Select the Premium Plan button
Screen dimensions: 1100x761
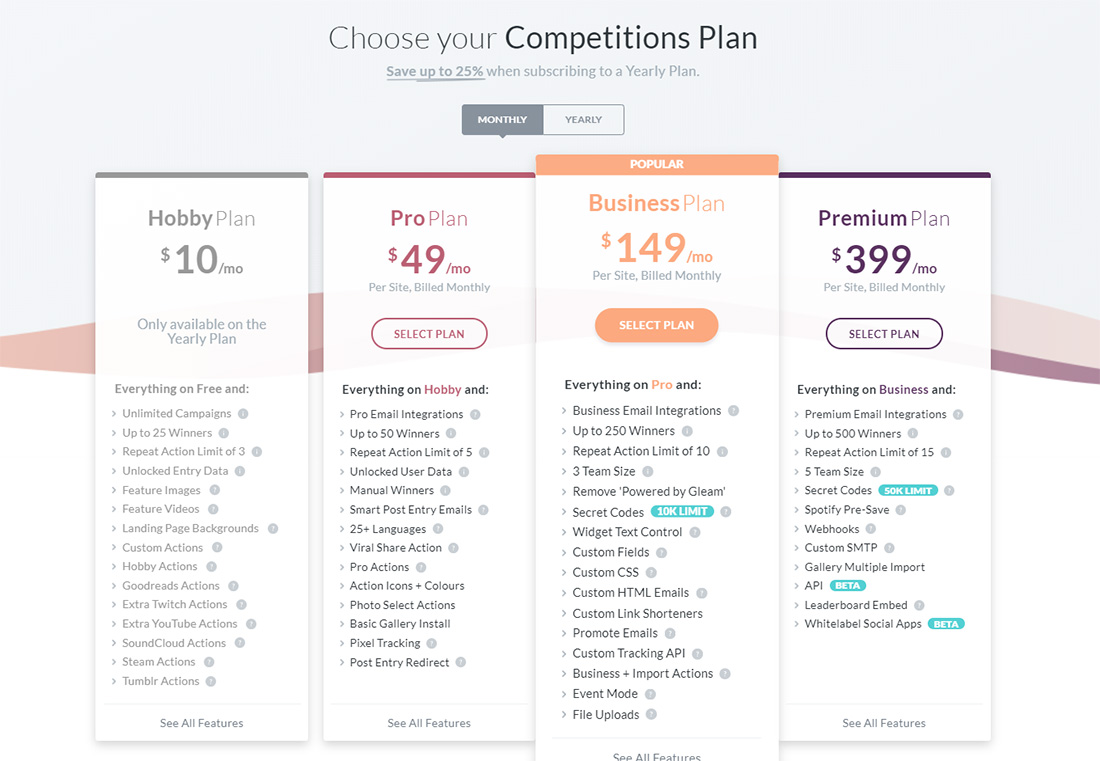(x=884, y=334)
